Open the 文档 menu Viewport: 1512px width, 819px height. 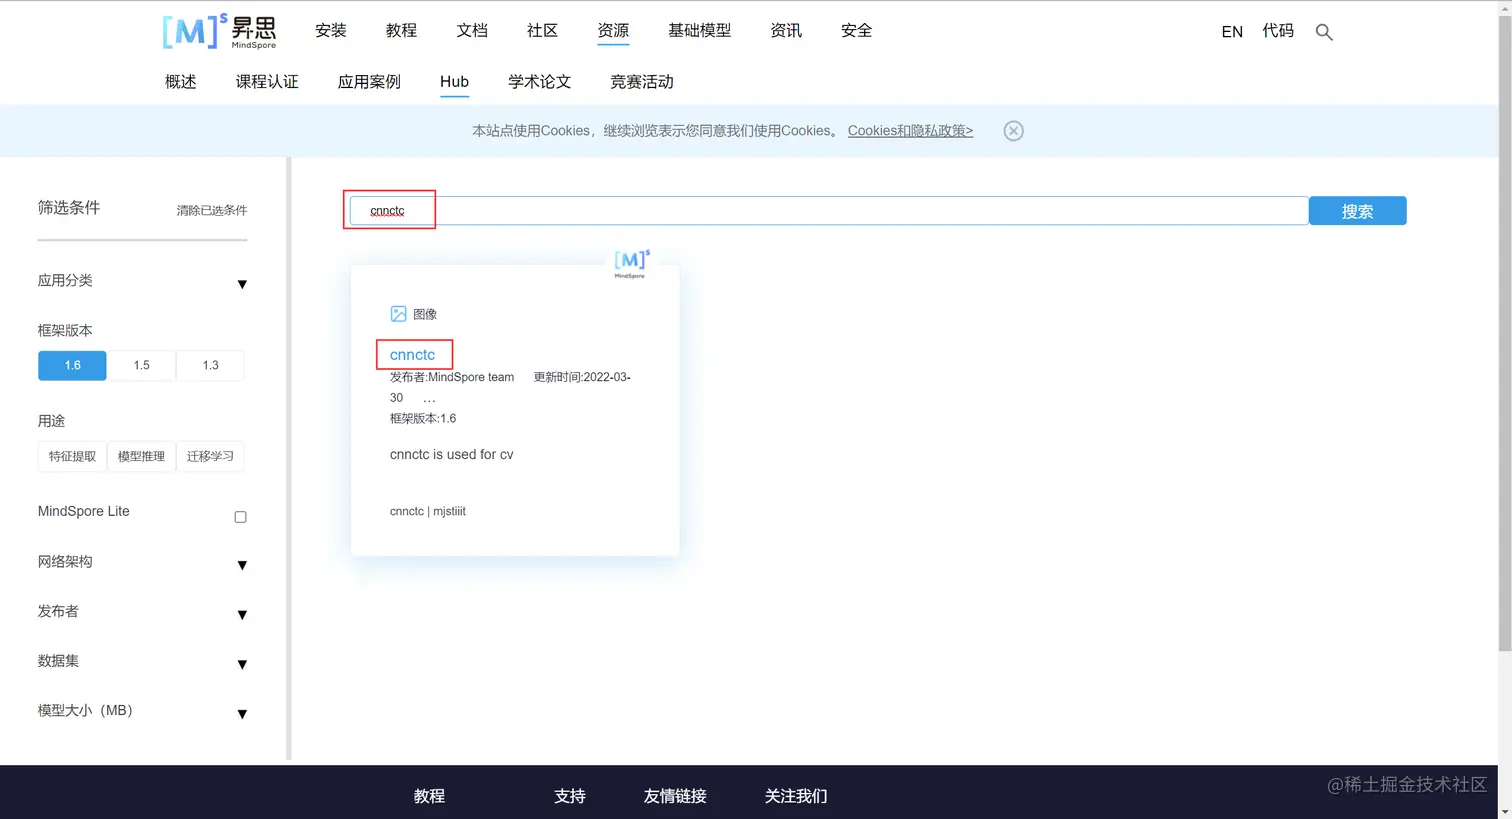pyautogui.click(x=472, y=31)
